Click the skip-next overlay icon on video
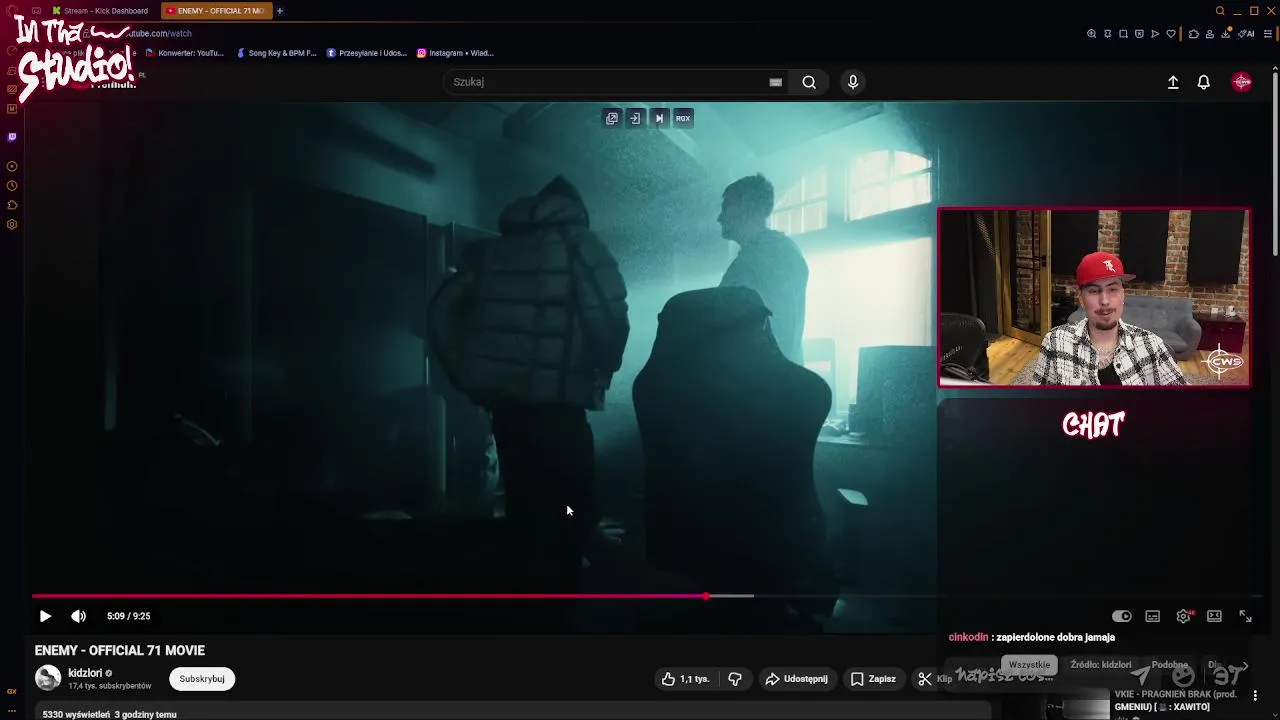The height and width of the screenshot is (720, 1280). pyautogui.click(x=659, y=118)
